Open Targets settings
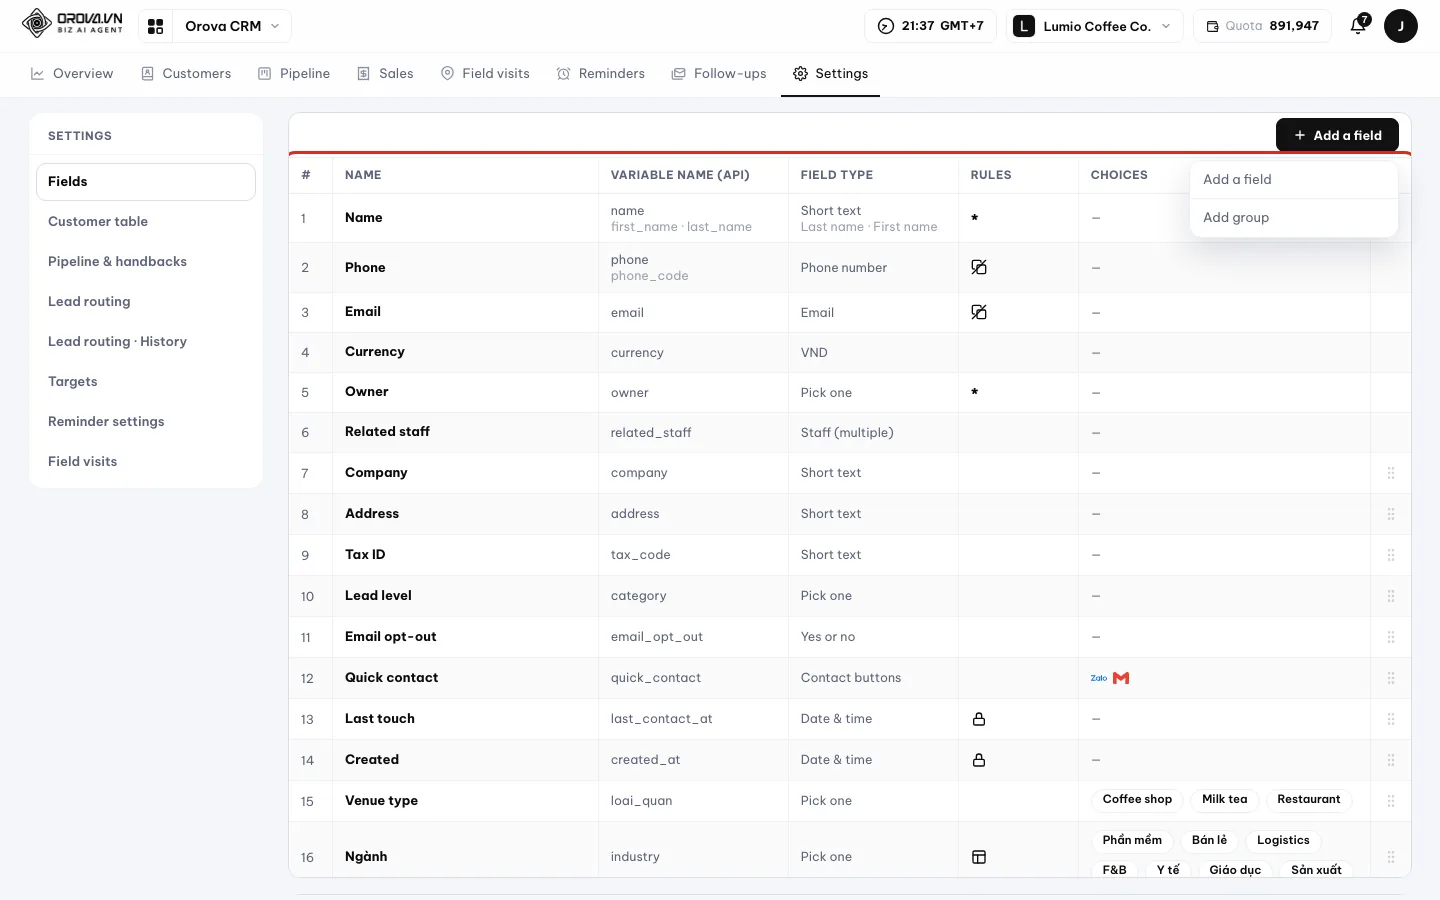1440x900 pixels. [x=146, y=382]
